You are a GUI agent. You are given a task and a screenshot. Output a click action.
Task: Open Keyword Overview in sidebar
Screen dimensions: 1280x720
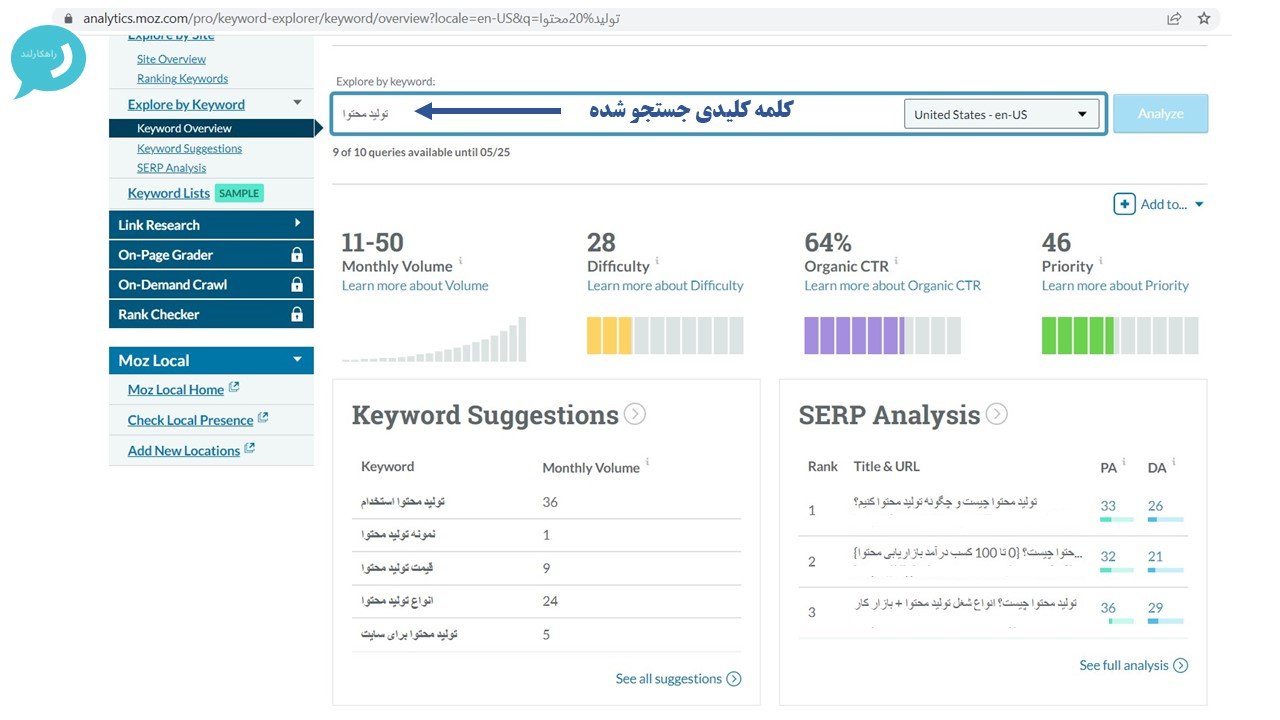(x=184, y=129)
